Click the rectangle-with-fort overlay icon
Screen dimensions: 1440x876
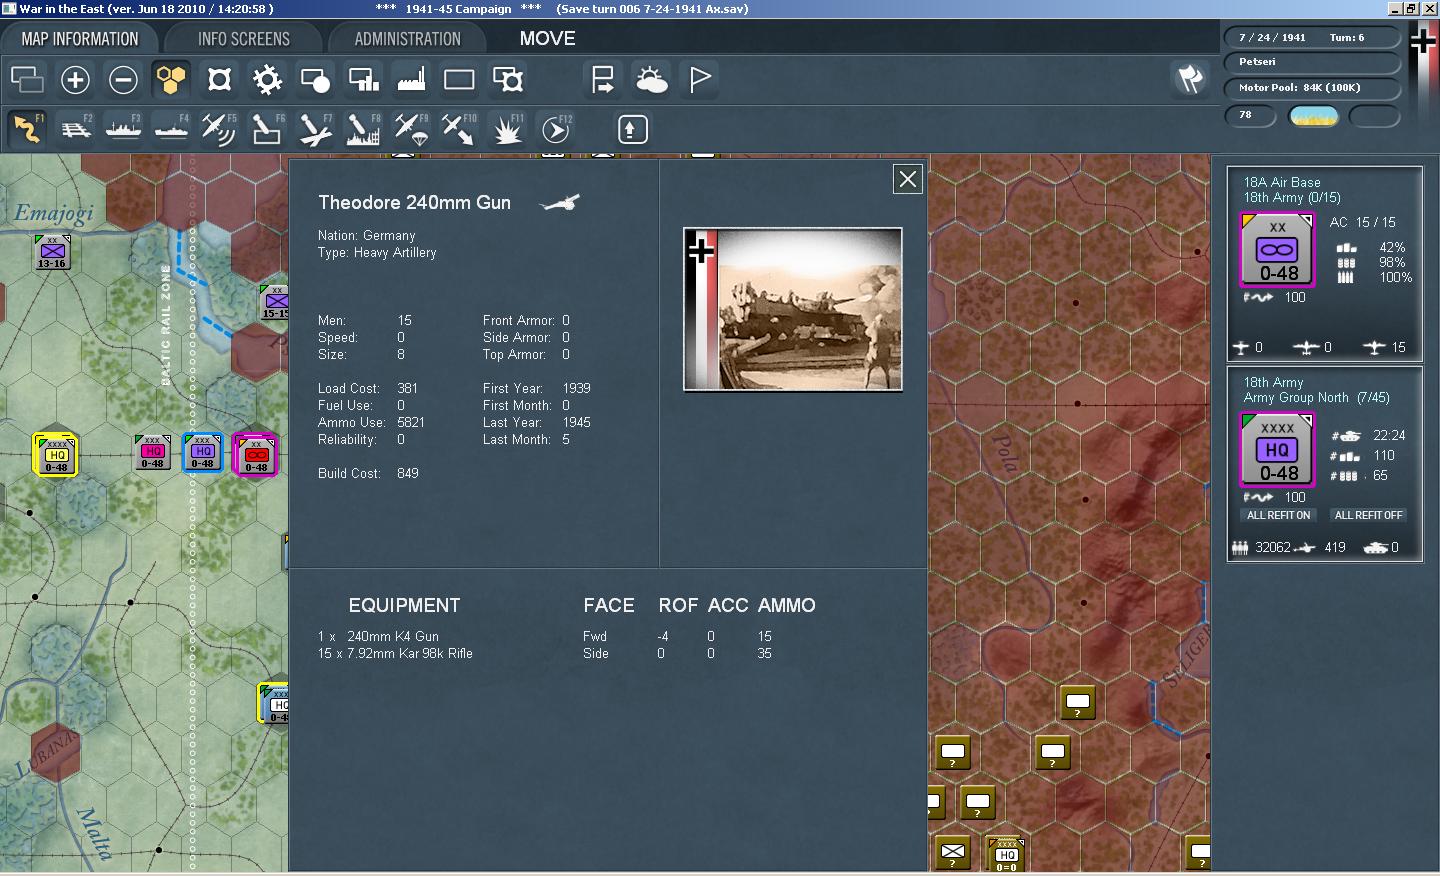point(507,79)
